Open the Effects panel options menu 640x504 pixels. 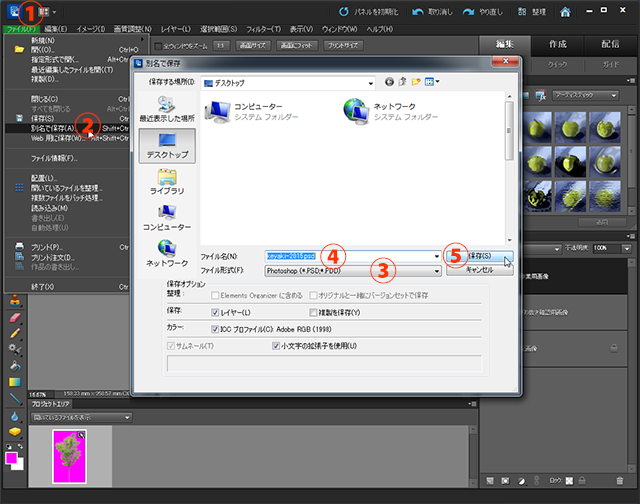coord(631,81)
